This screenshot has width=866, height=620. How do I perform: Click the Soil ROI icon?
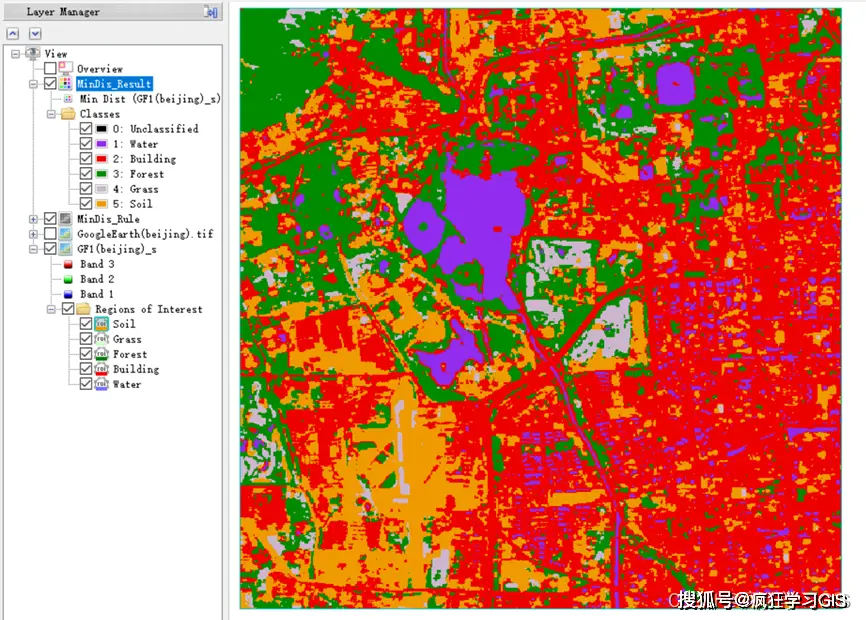101,324
